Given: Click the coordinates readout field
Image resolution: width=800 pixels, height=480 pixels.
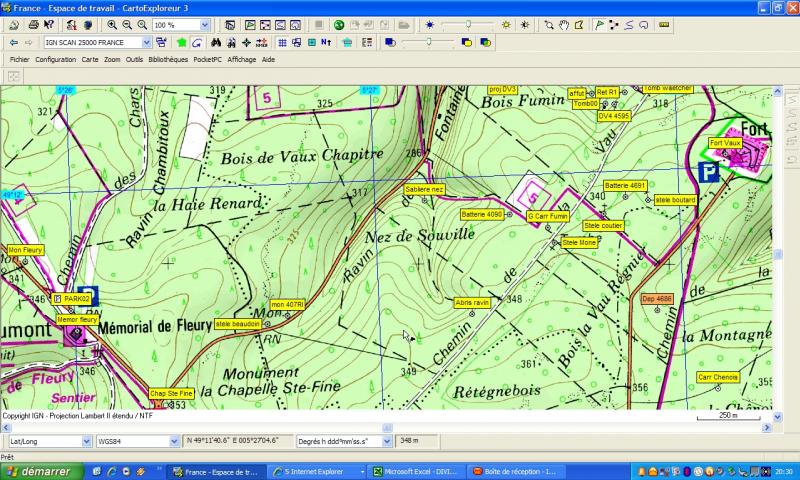Looking at the screenshot, I should 238,441.
